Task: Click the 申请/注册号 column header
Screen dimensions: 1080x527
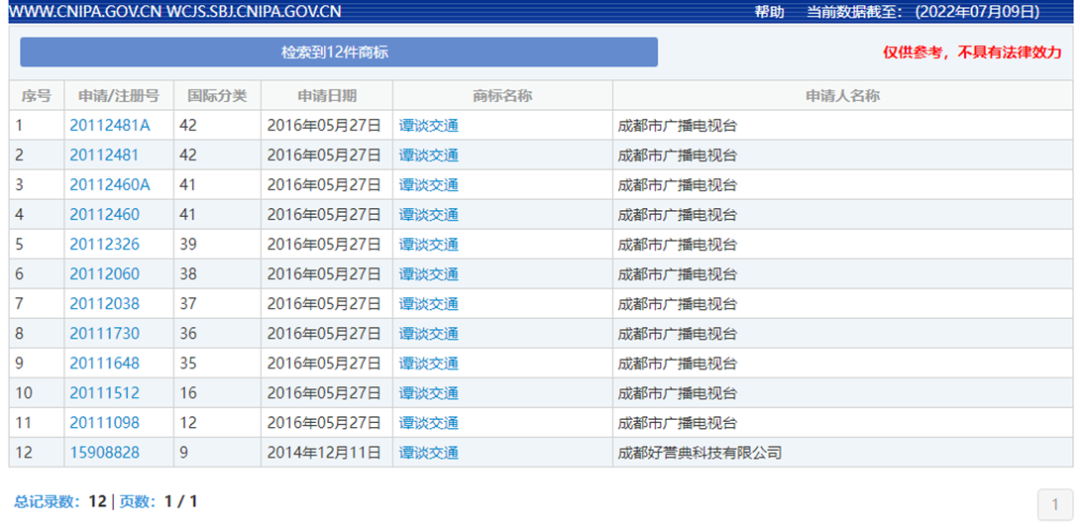Action: 118,96
